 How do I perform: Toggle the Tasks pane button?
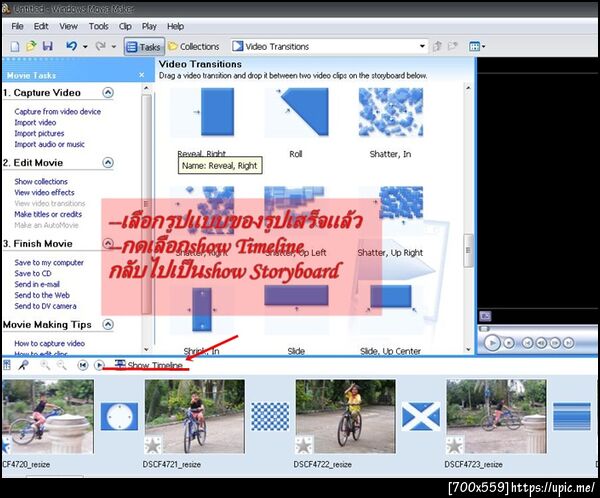click(144, 47)
